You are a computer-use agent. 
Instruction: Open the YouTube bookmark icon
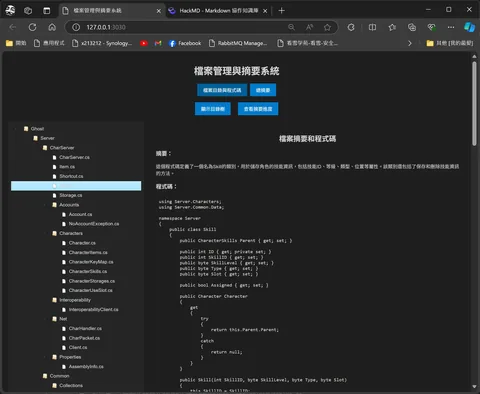[144, 43]
